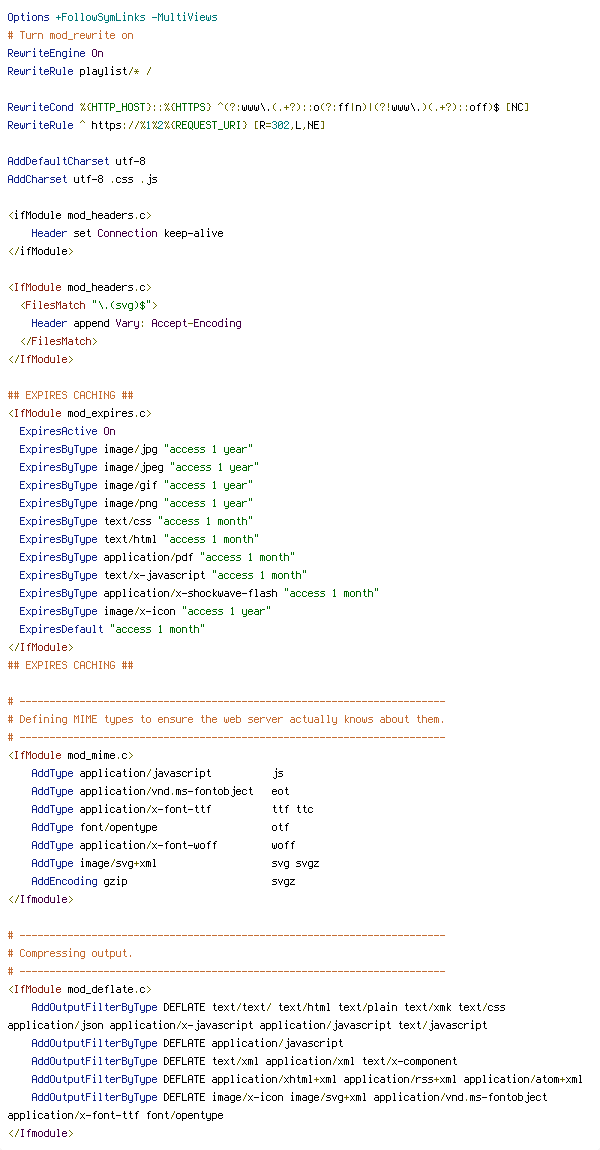Viewport: 600px width, 1150px height.
Task: Click the ExpiresDefault access 1 month line
Action: pyautogui.click(x=112, y=629)
